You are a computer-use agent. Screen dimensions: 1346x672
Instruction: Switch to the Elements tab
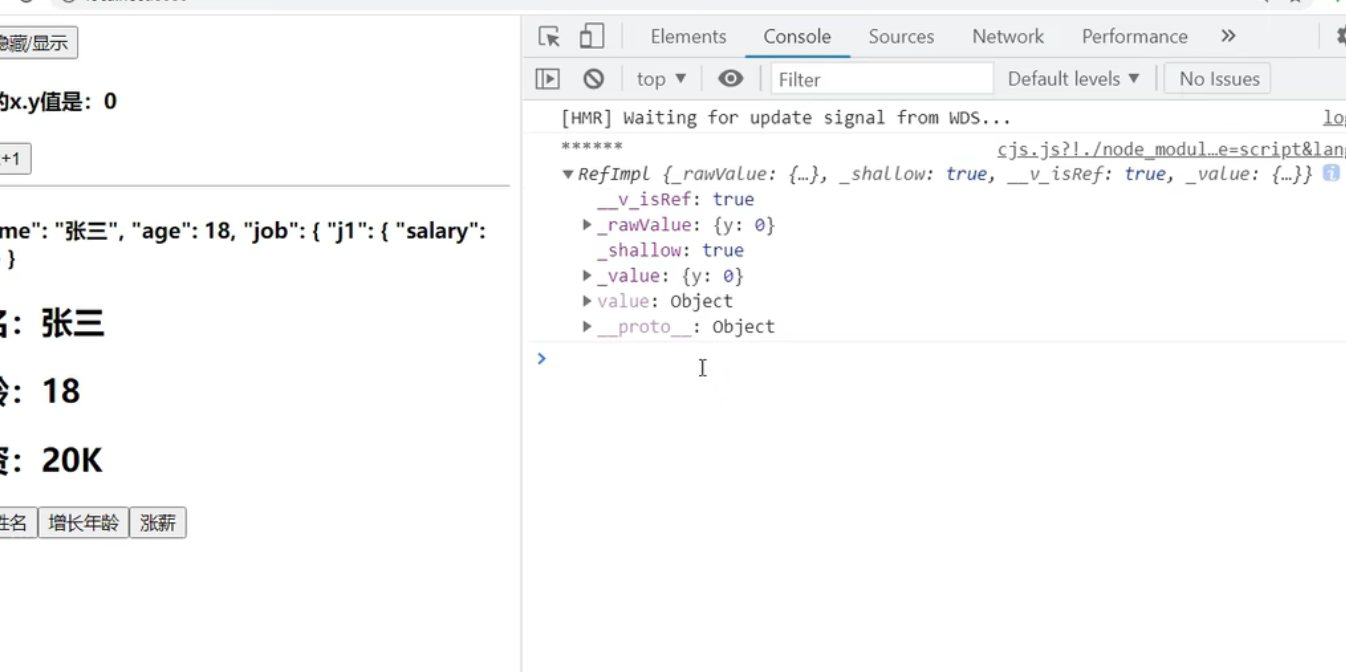pyautogui.click(x=688, y=37)
